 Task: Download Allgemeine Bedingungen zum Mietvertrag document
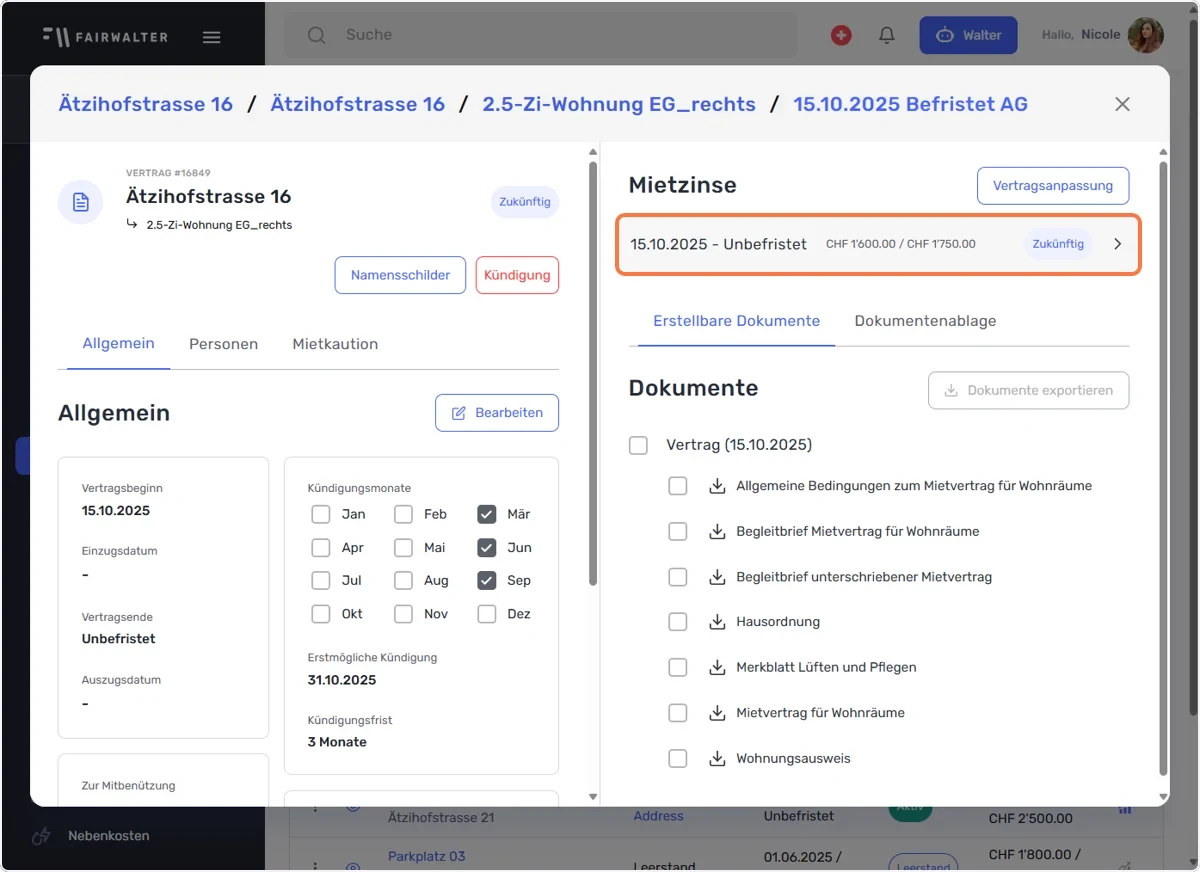pyautogui.click(x=717, y=486)
